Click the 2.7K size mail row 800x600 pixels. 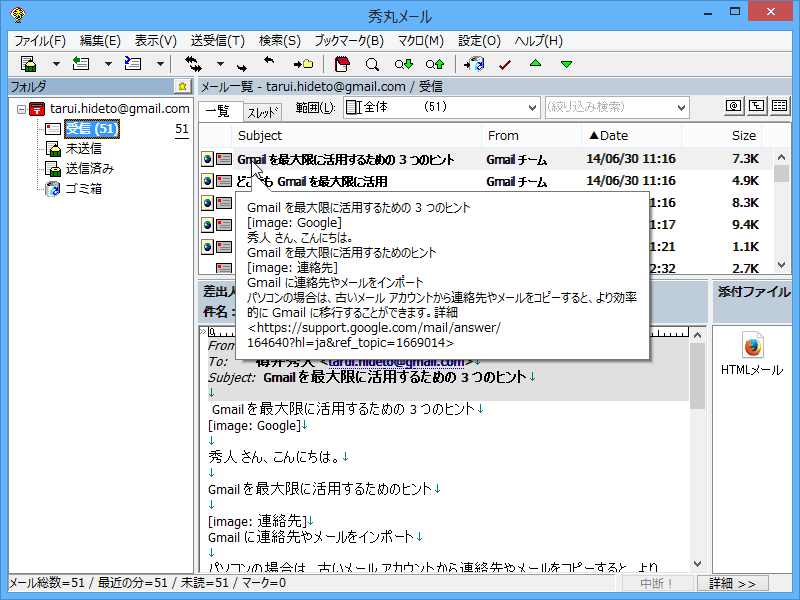[485, 268]
